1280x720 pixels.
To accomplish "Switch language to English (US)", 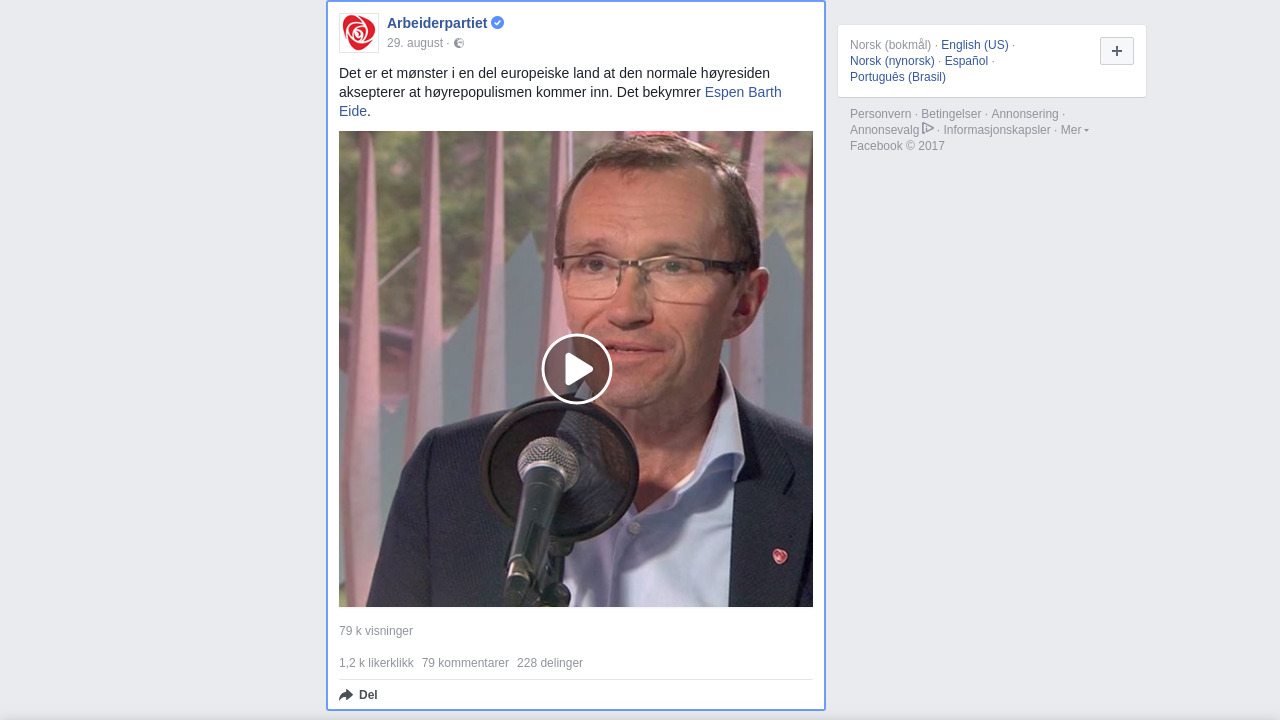I will click(975, 45).
